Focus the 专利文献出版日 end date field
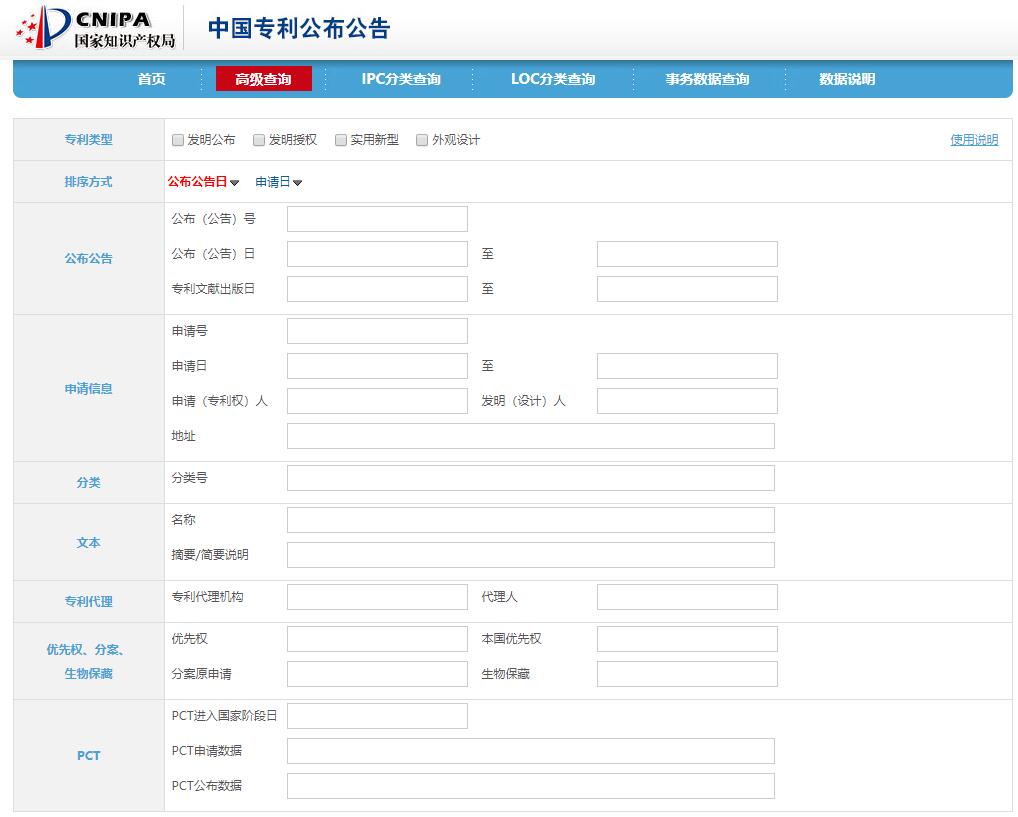The image size is (1018, 817). tap(687, 289)
